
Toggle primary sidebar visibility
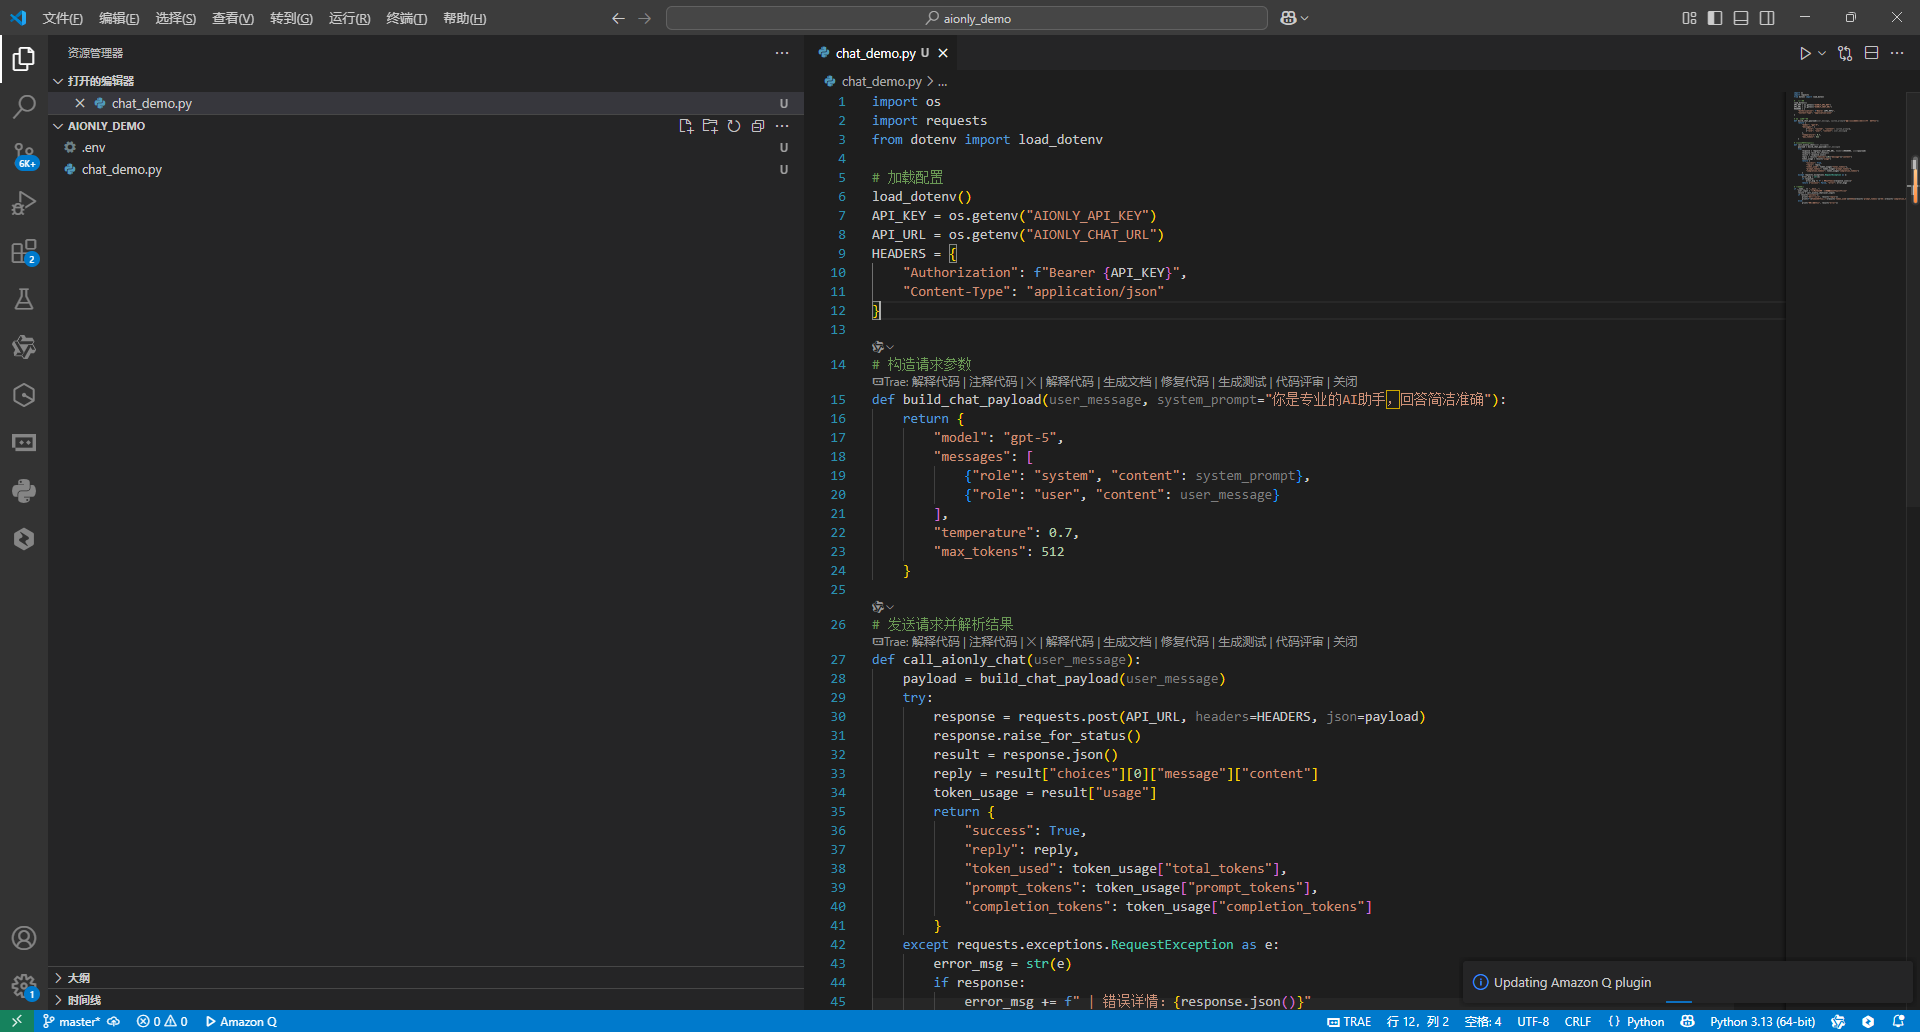tap(1715, 18)
